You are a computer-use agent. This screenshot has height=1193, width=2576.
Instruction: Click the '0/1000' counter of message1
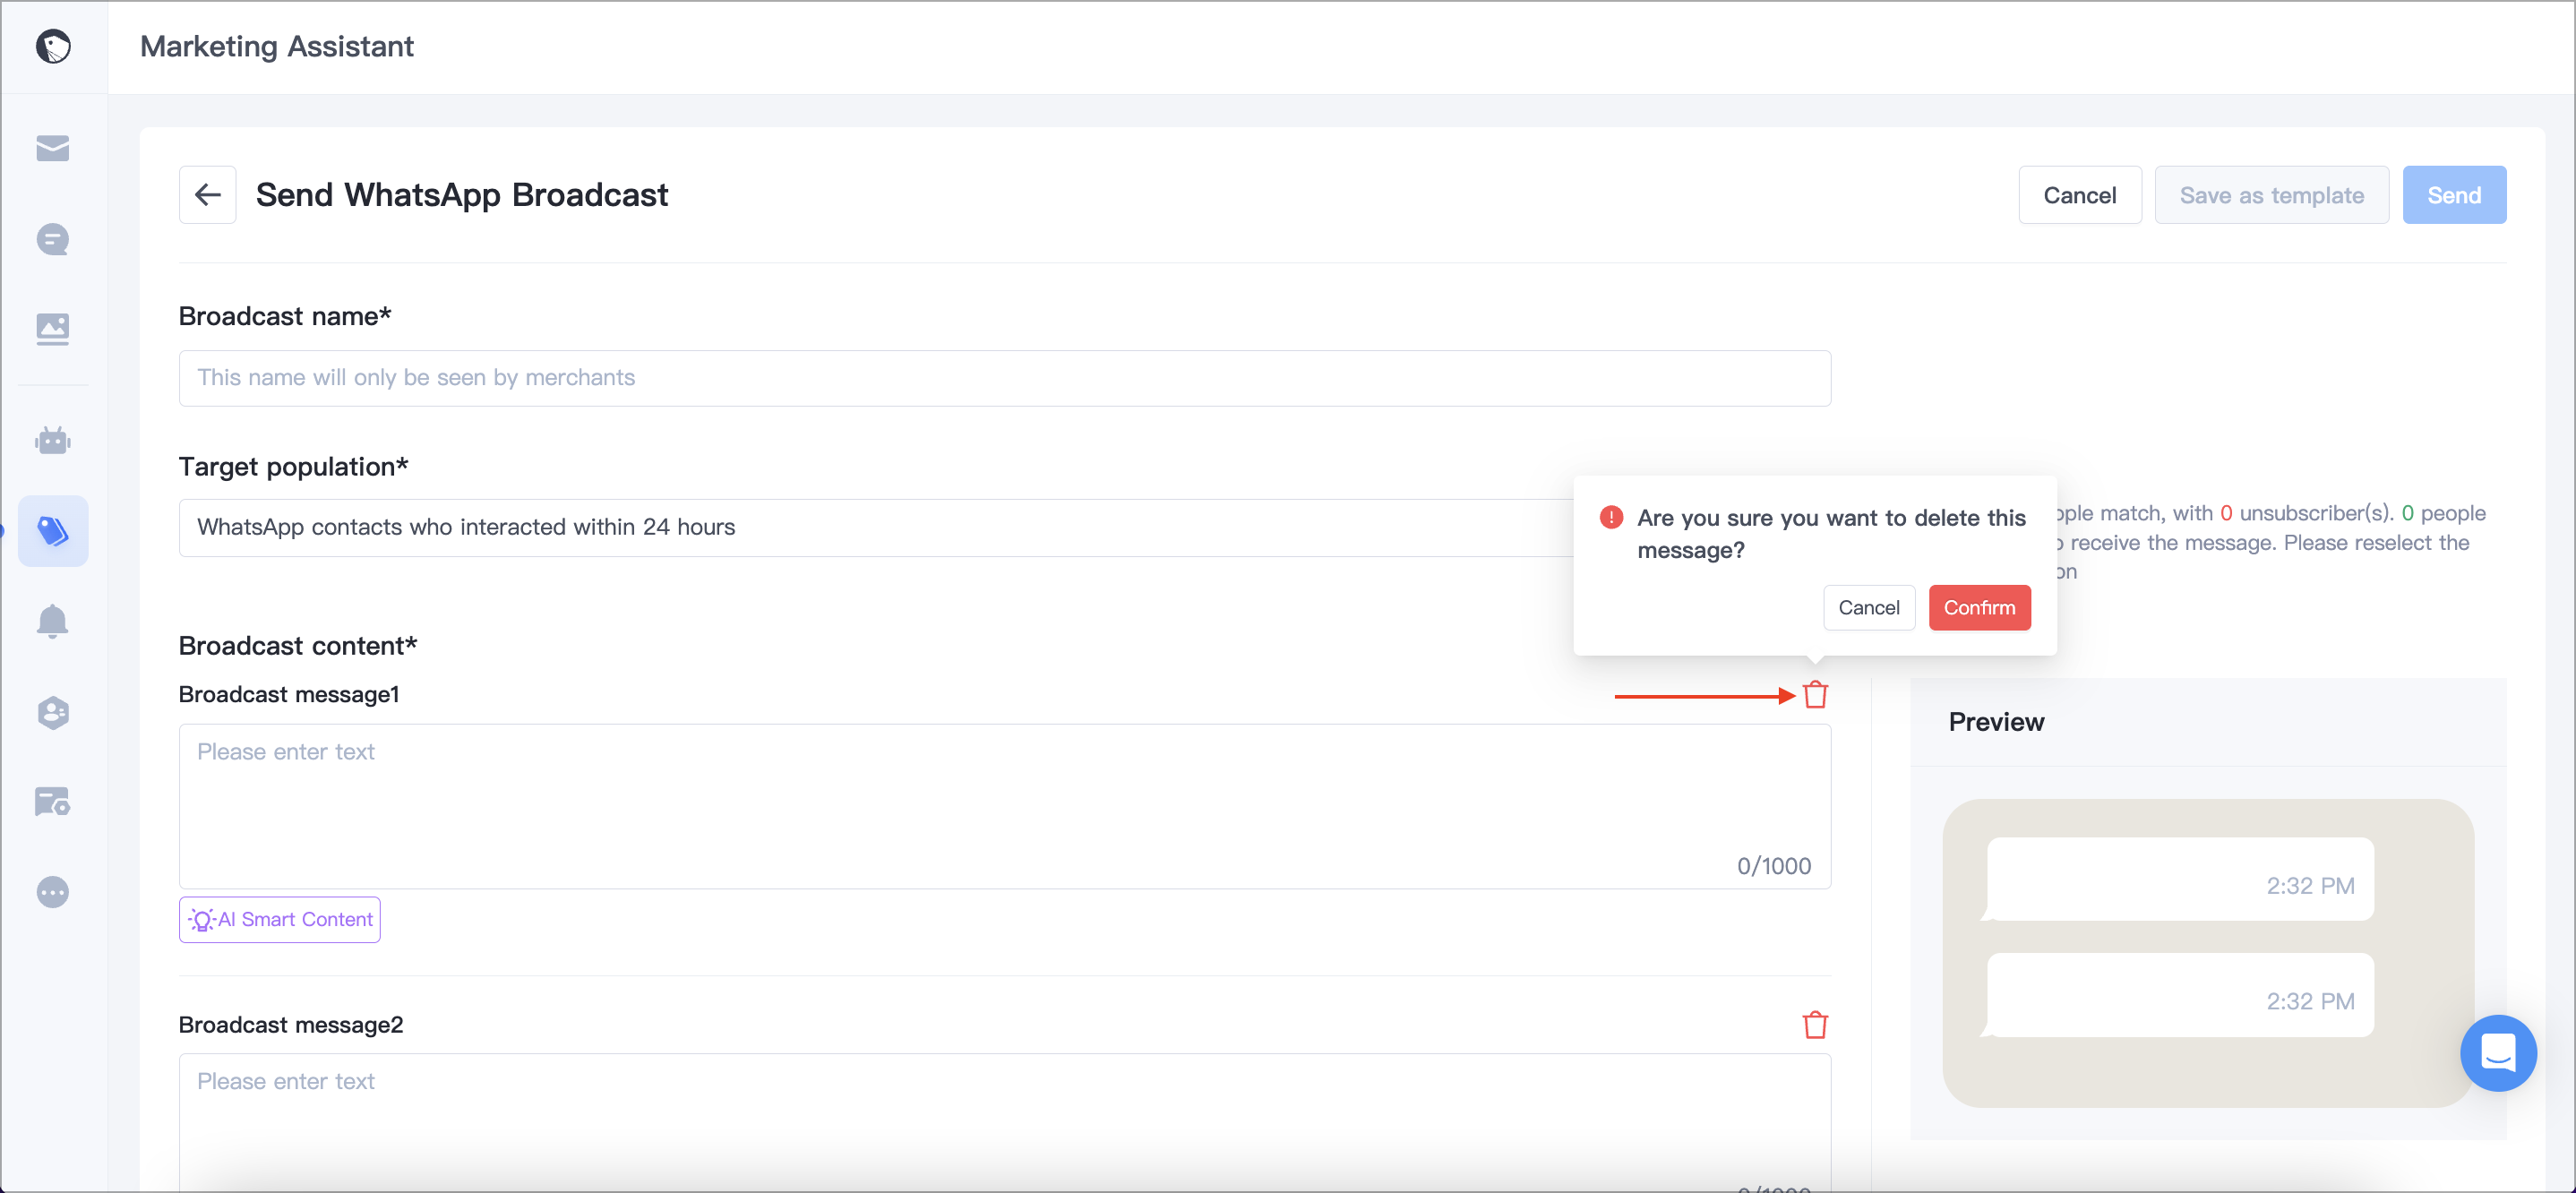[1774, 866]
